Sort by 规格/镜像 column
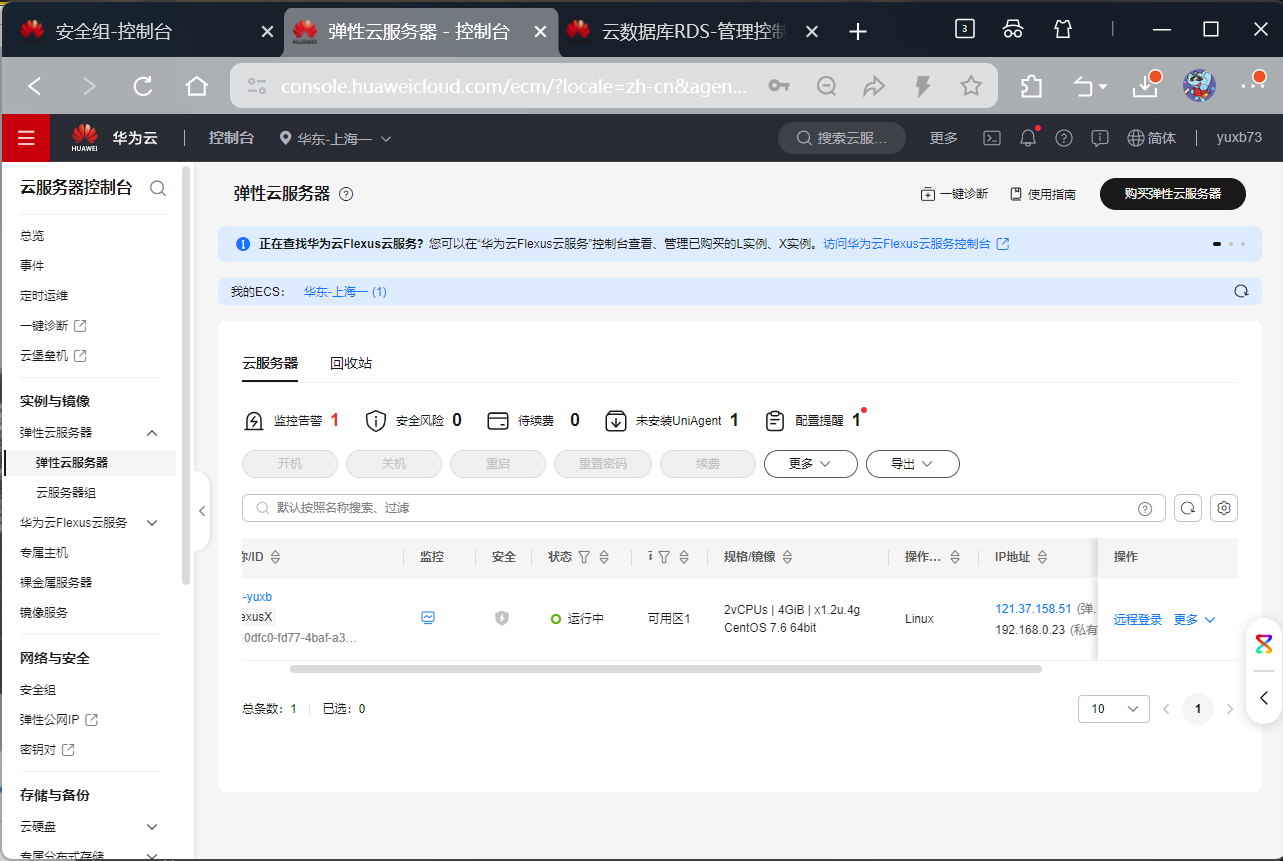 pos(788,557)
